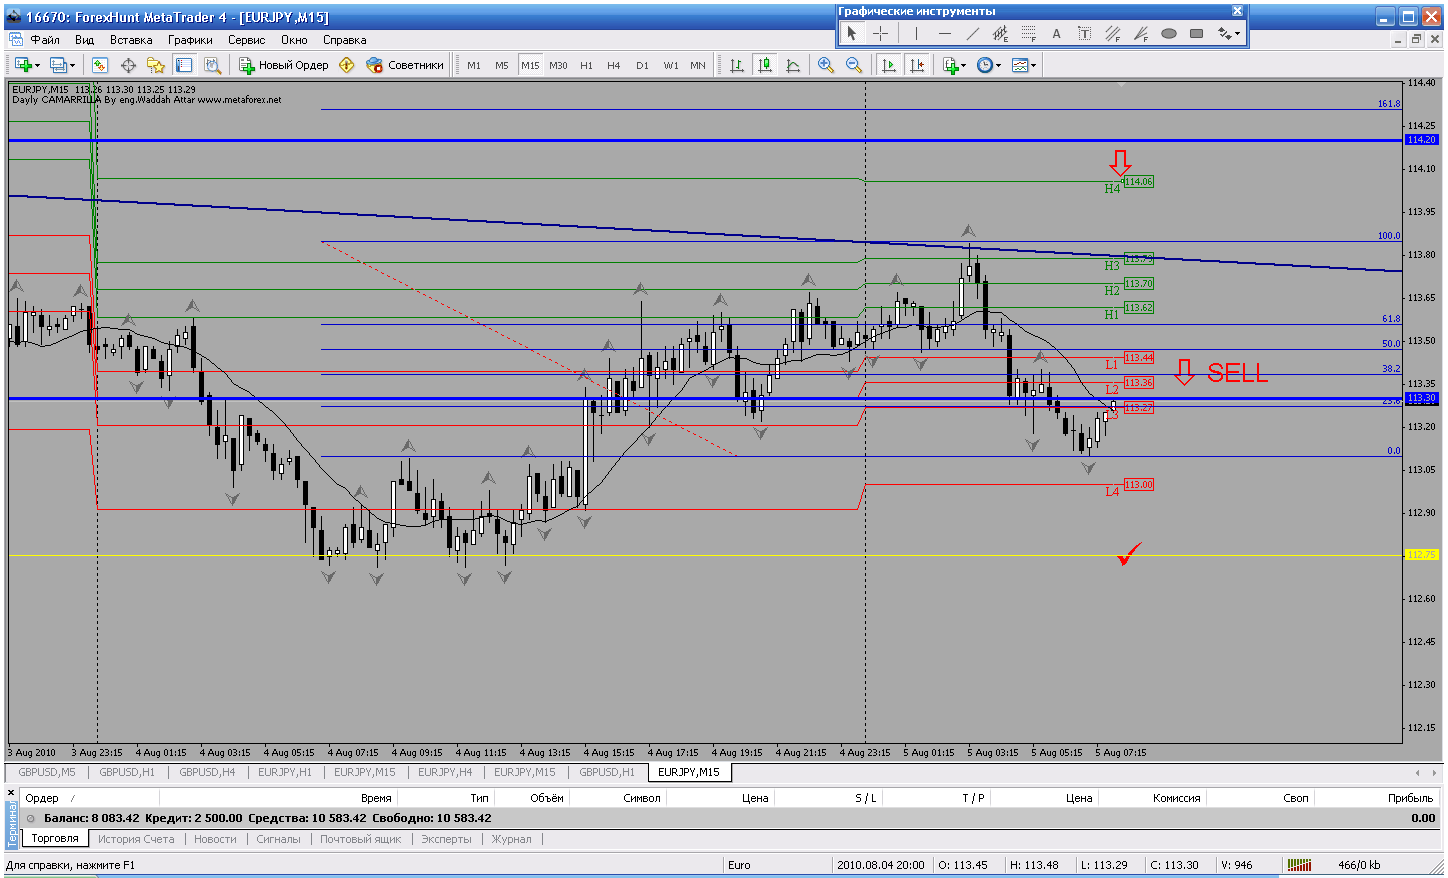
Task: Toggle the auto scroll chart button
Action: click(x=888, y=65)
